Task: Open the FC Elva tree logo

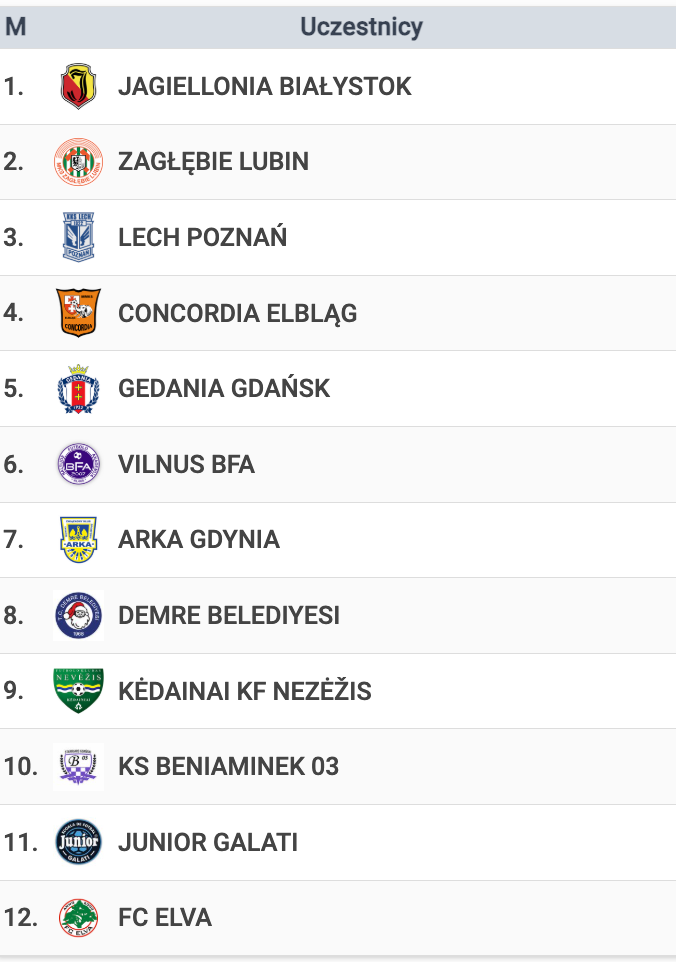Action: coord(79,918)
